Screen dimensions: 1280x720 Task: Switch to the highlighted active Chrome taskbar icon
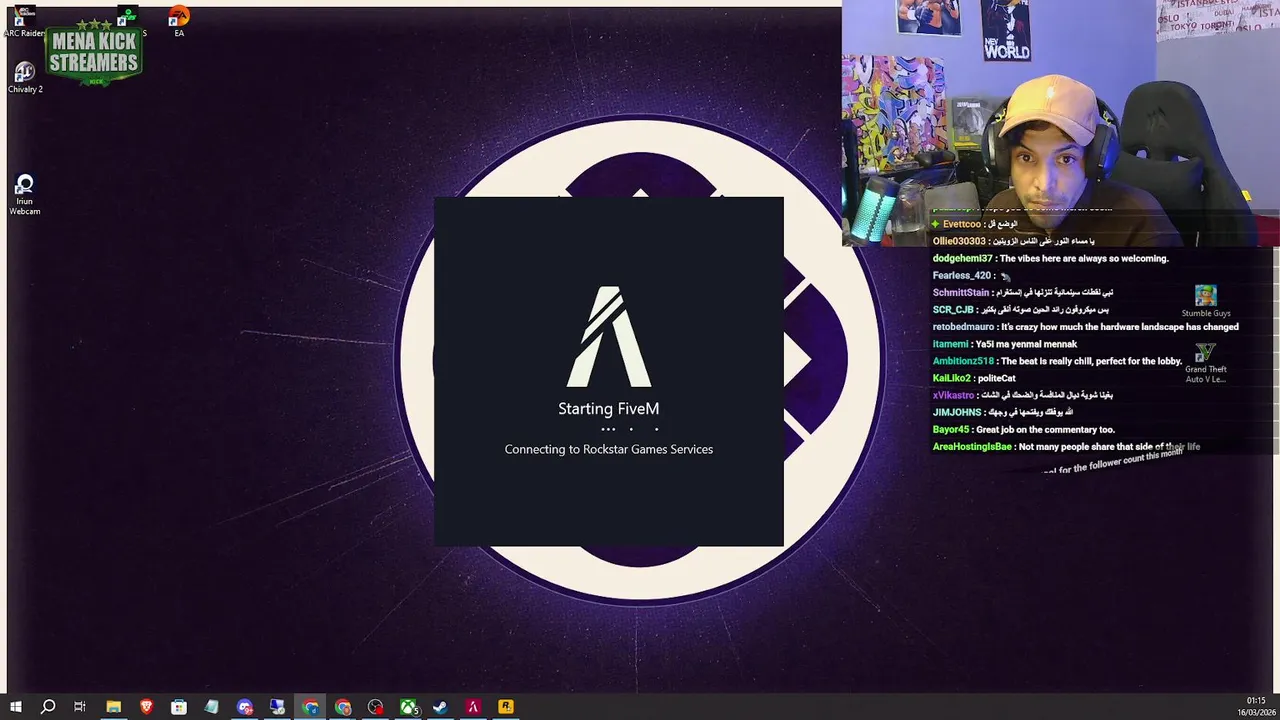310,707
